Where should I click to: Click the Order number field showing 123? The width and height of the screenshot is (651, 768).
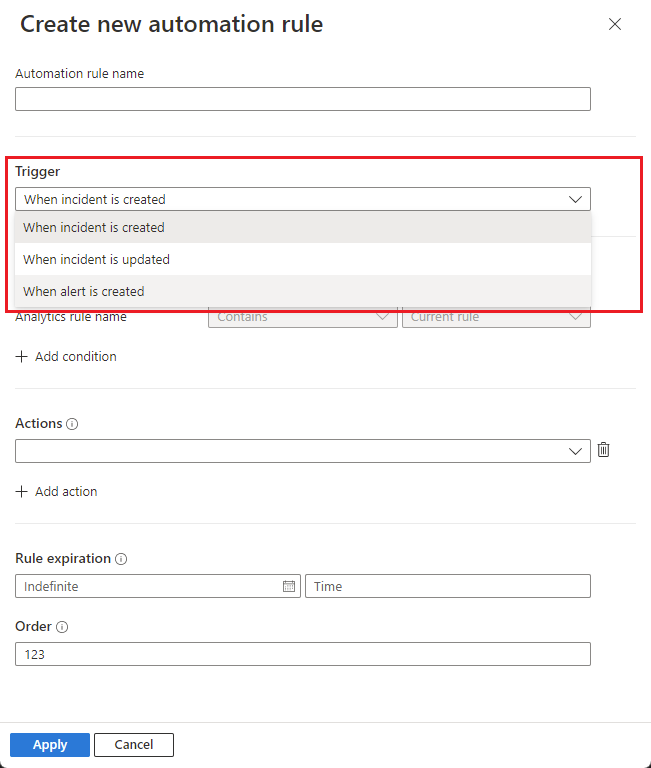[303, 654]
